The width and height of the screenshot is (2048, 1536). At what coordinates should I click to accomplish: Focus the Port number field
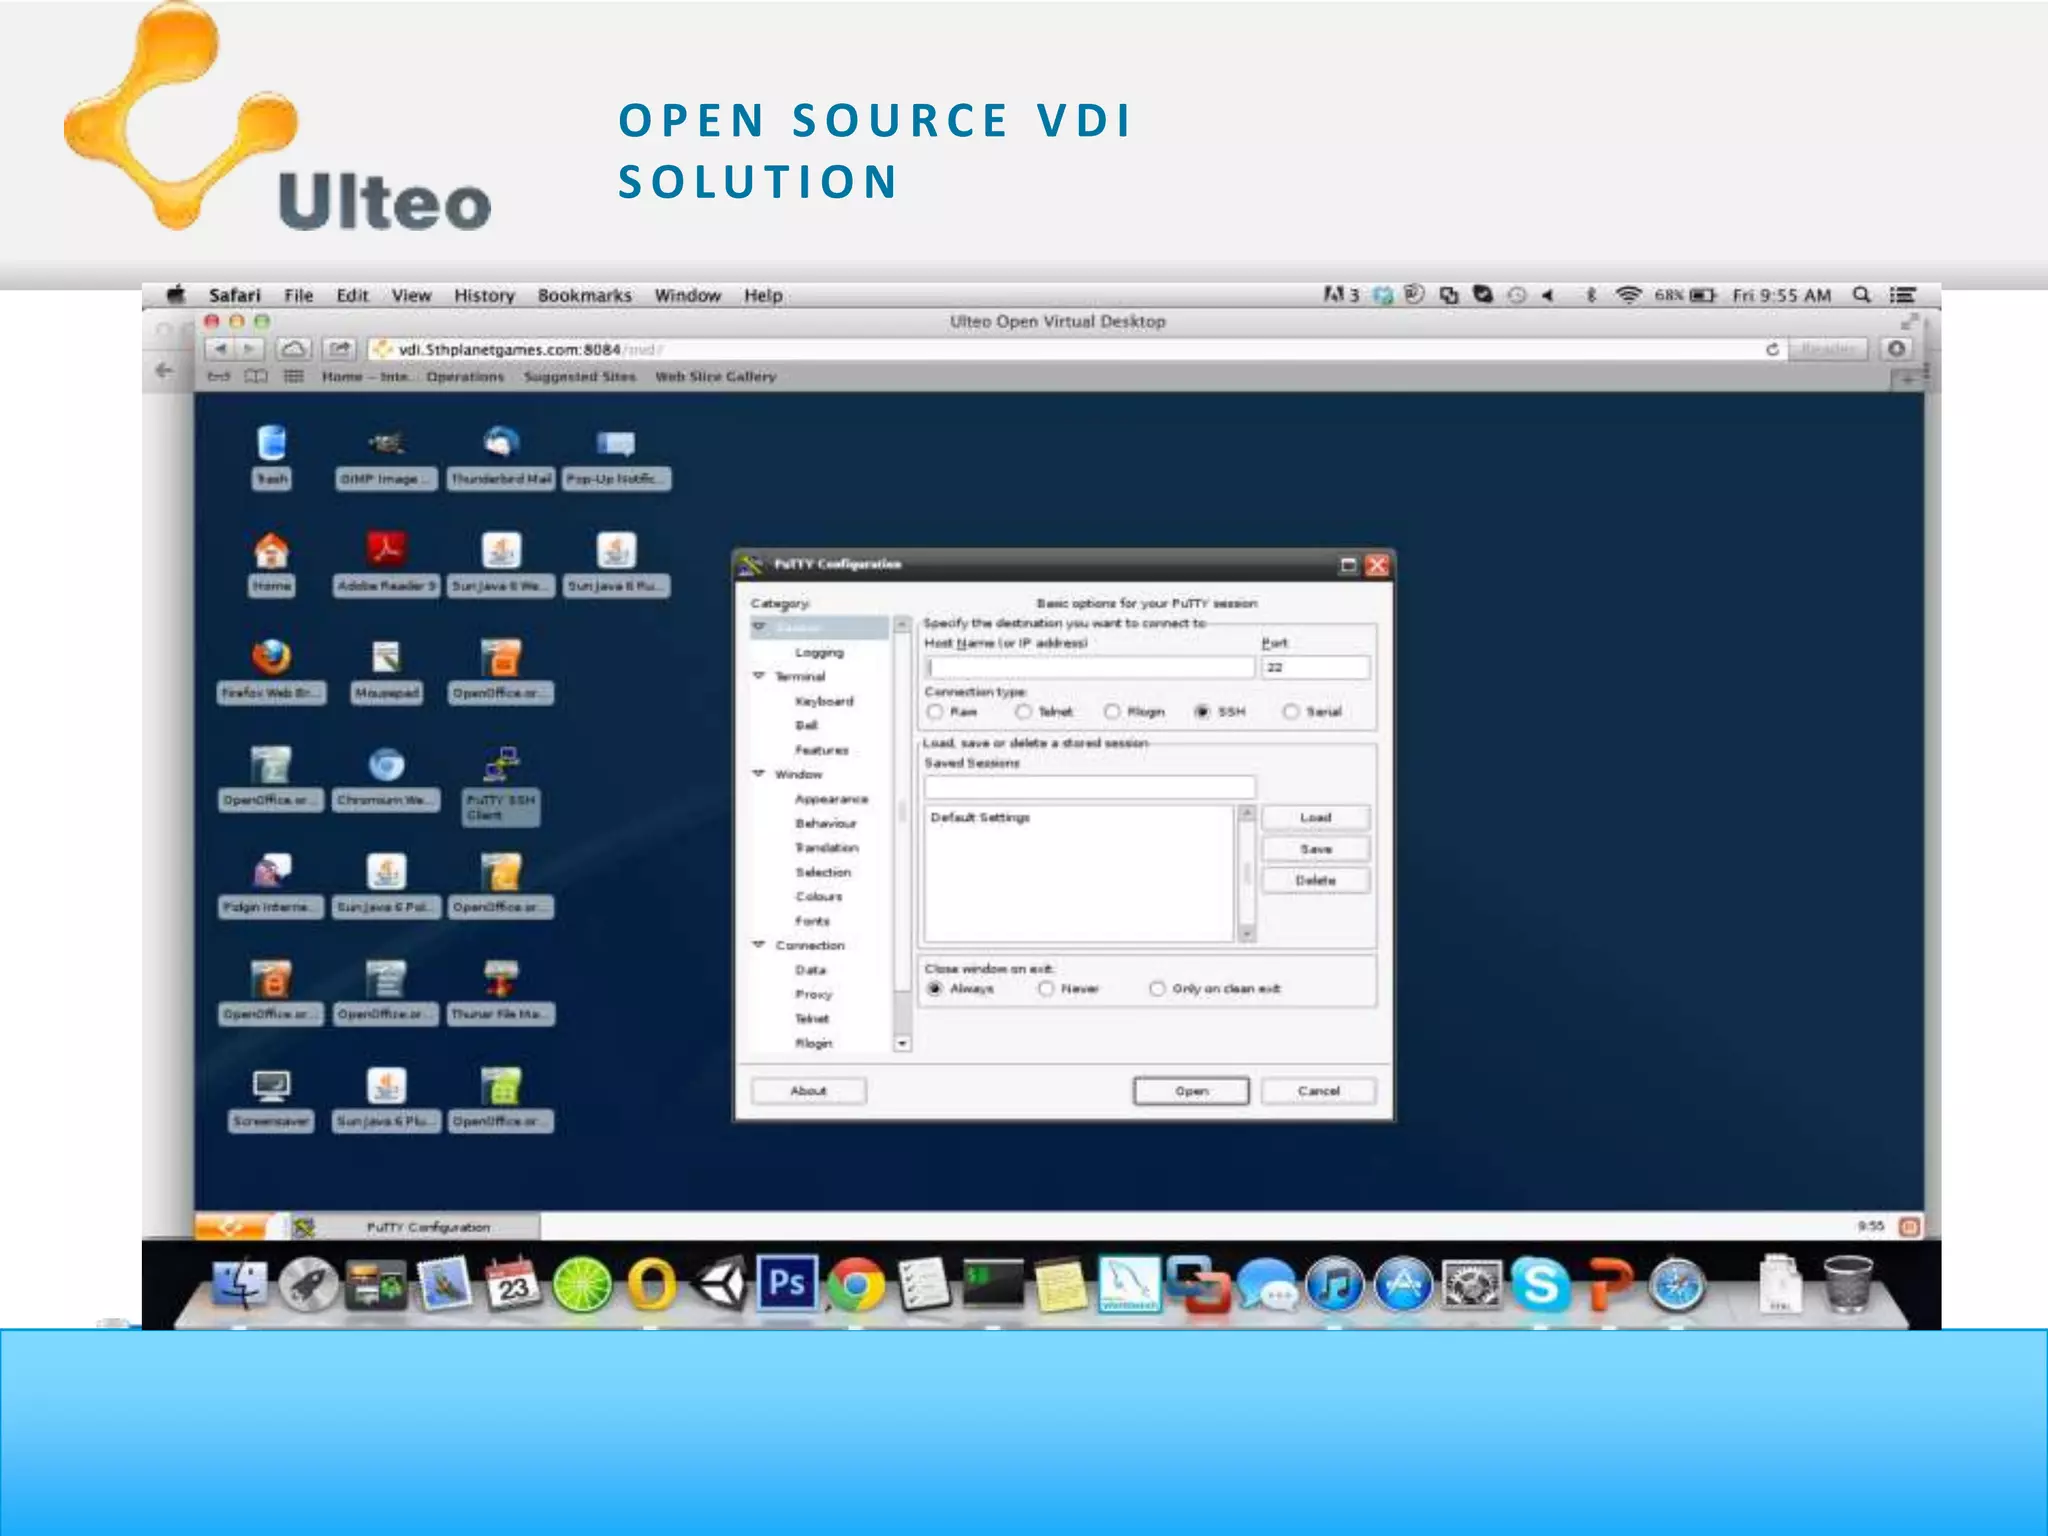1315,667
